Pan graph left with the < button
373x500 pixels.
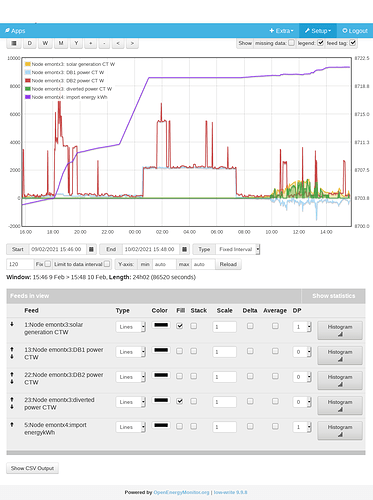[118, 43]
